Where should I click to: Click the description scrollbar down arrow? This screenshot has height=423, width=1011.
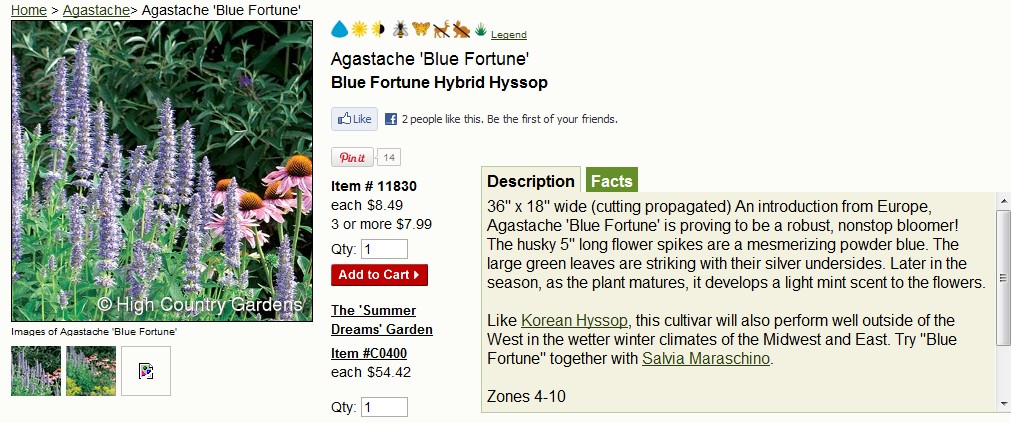pyautogui.click(x=1003, y=404)
